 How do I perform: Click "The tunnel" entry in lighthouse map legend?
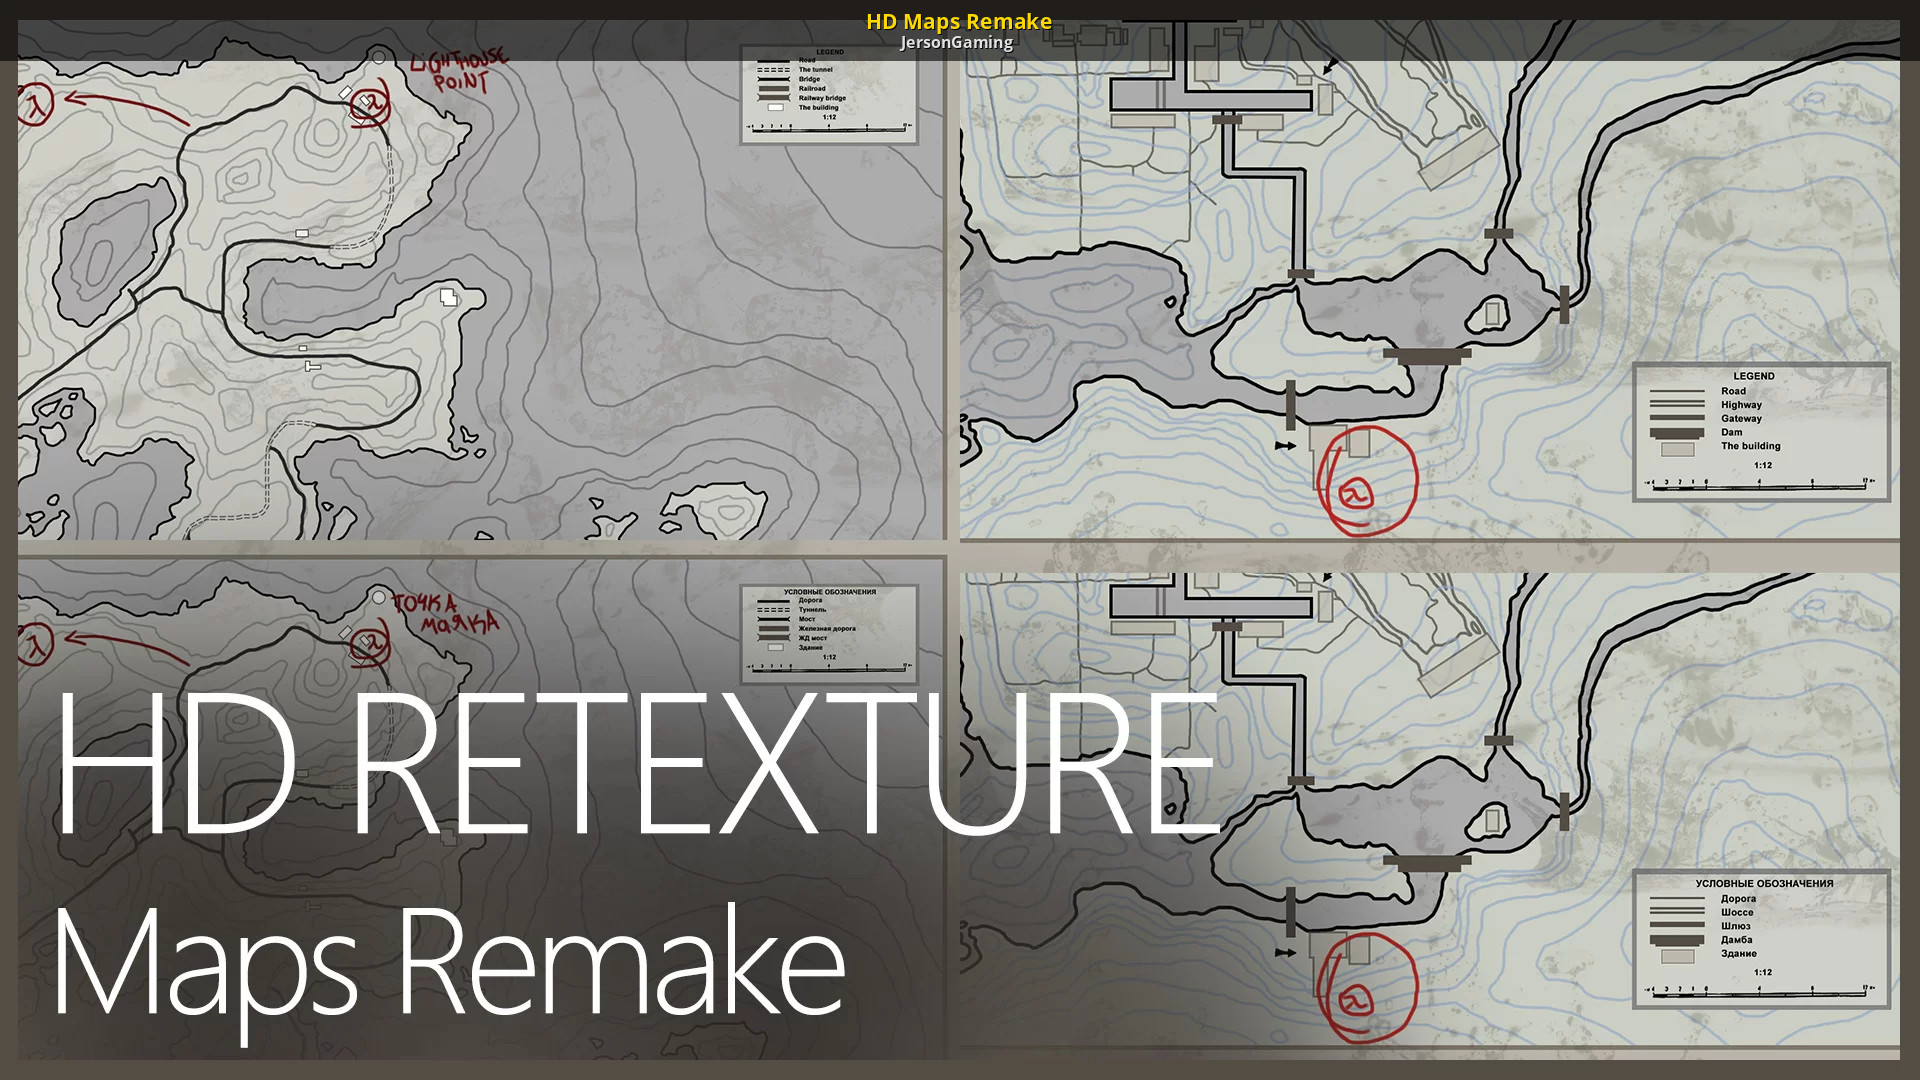point(815,70)
